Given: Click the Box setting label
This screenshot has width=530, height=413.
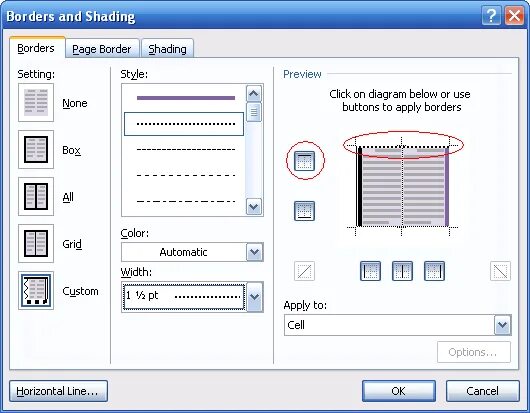Looking at the screenshot, I should (71, 150).
